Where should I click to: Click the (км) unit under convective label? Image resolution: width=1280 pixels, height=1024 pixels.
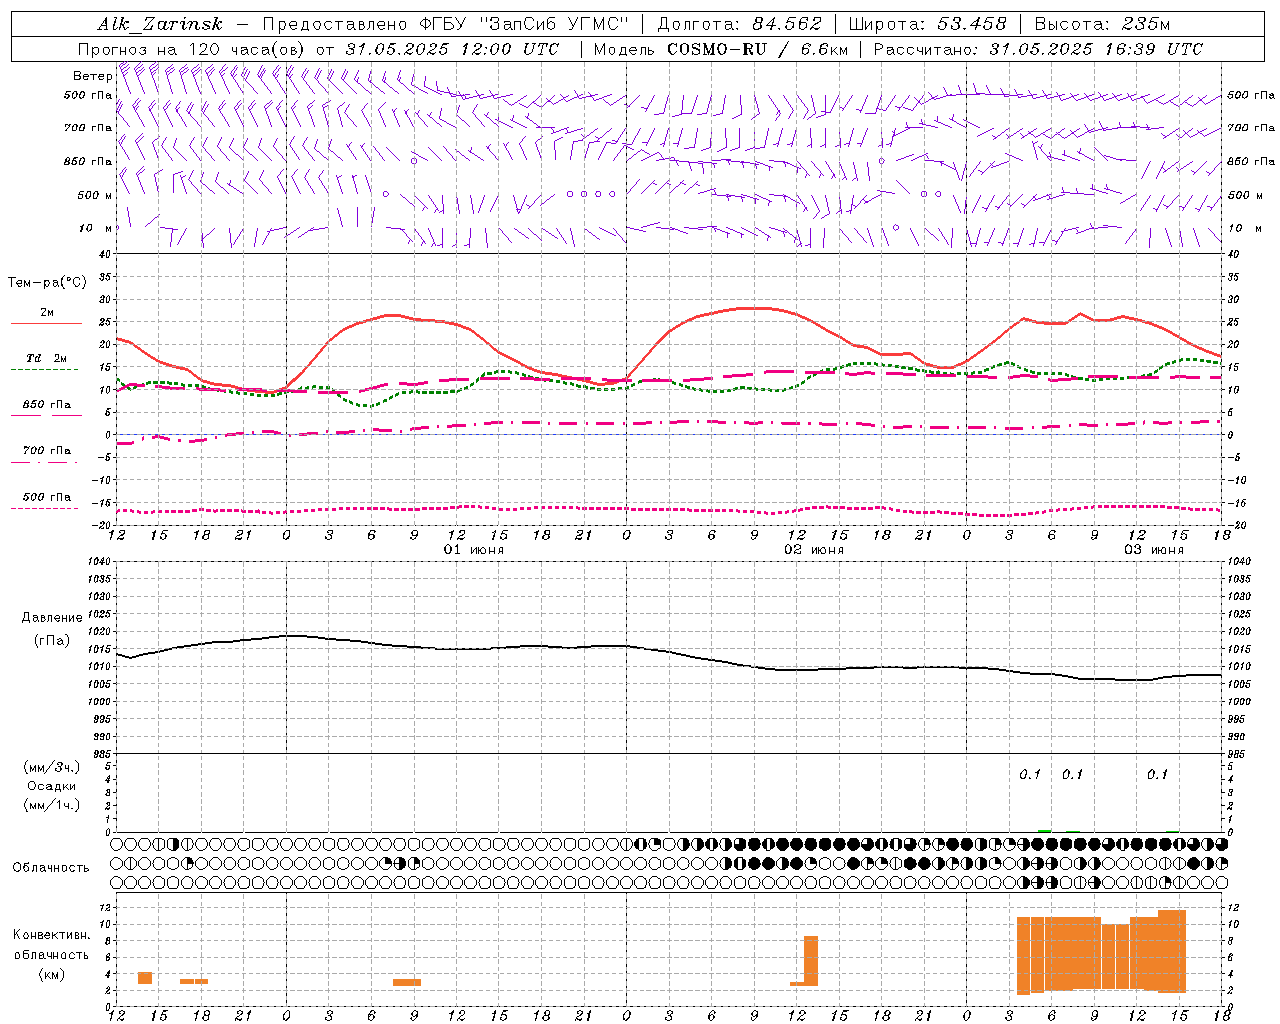click(x=52, y=974)
